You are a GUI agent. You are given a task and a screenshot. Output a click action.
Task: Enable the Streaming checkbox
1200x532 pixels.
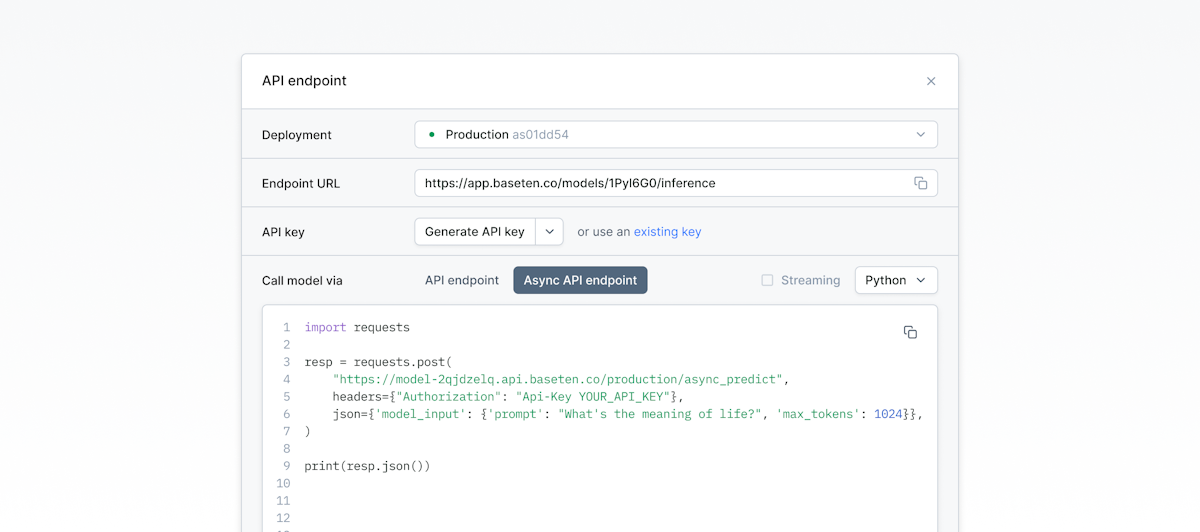768,280
